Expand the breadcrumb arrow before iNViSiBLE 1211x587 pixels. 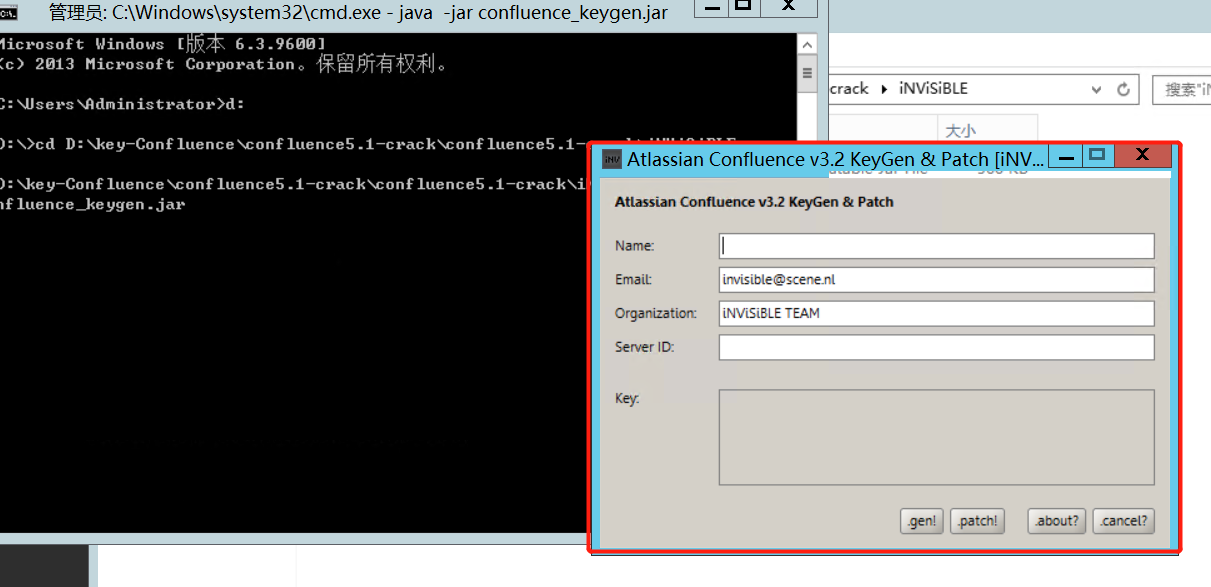[x=883, y=89]
